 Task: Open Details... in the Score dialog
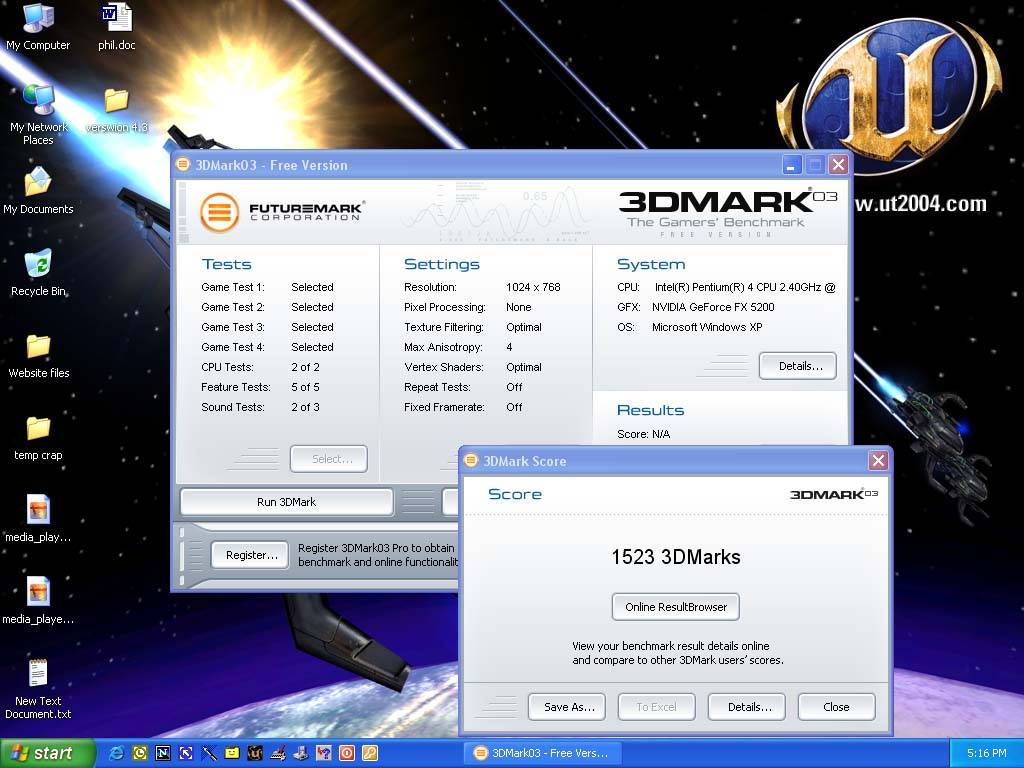(746, 707)
